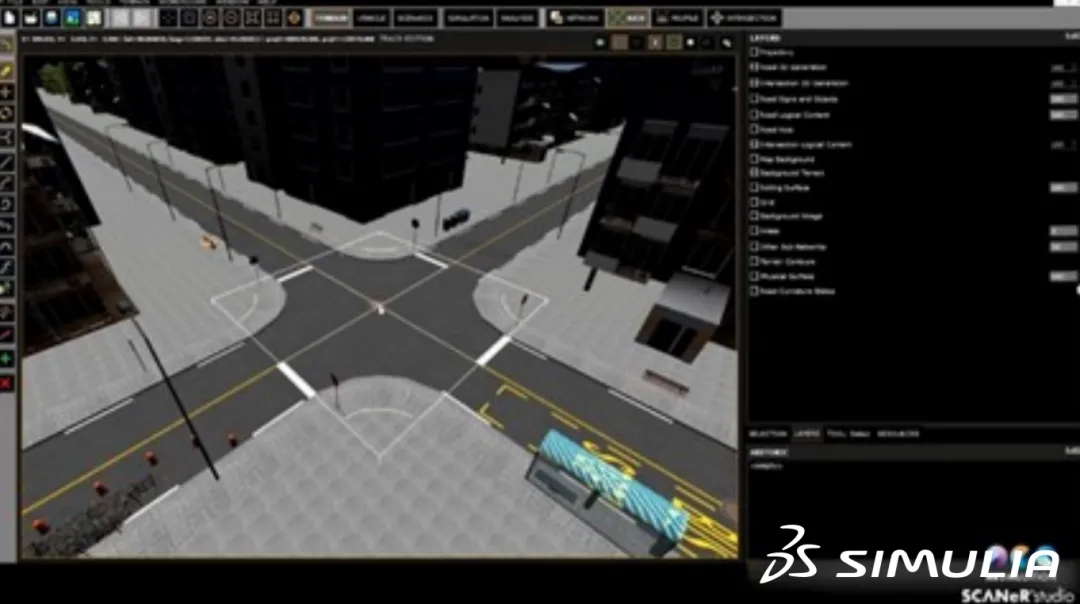Click the NETWORK tool icon
1080x604 pixels.
(x=575, y=18)
